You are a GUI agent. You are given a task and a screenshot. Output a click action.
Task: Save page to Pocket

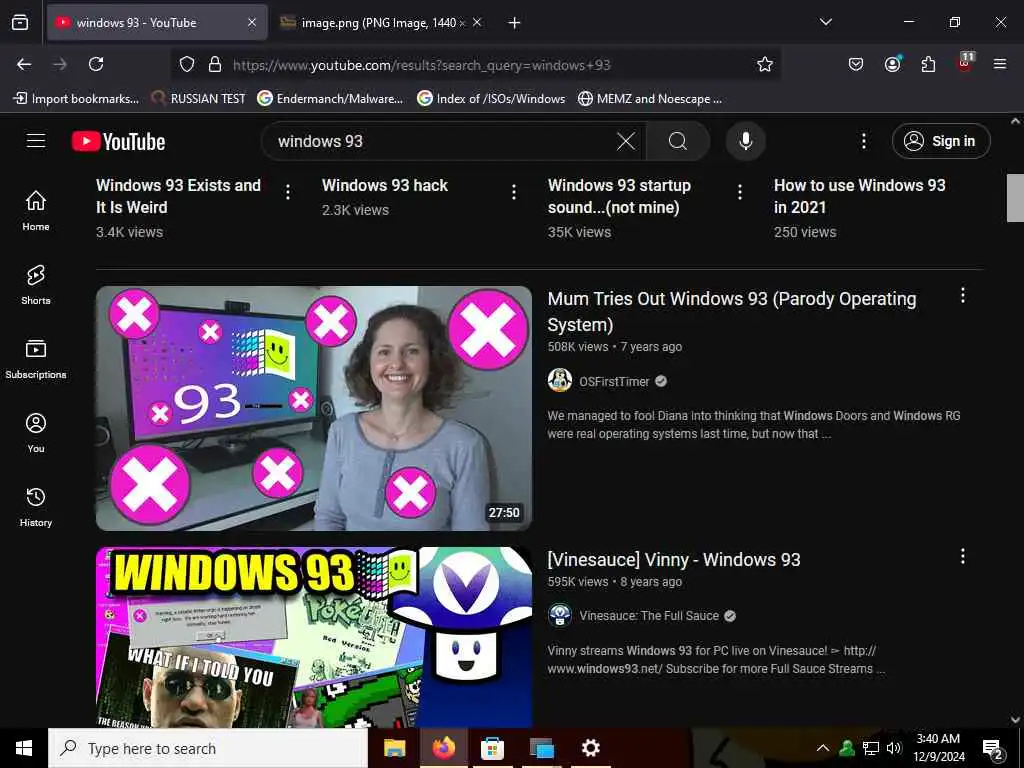pyautogui.click(x=856, y=64)
